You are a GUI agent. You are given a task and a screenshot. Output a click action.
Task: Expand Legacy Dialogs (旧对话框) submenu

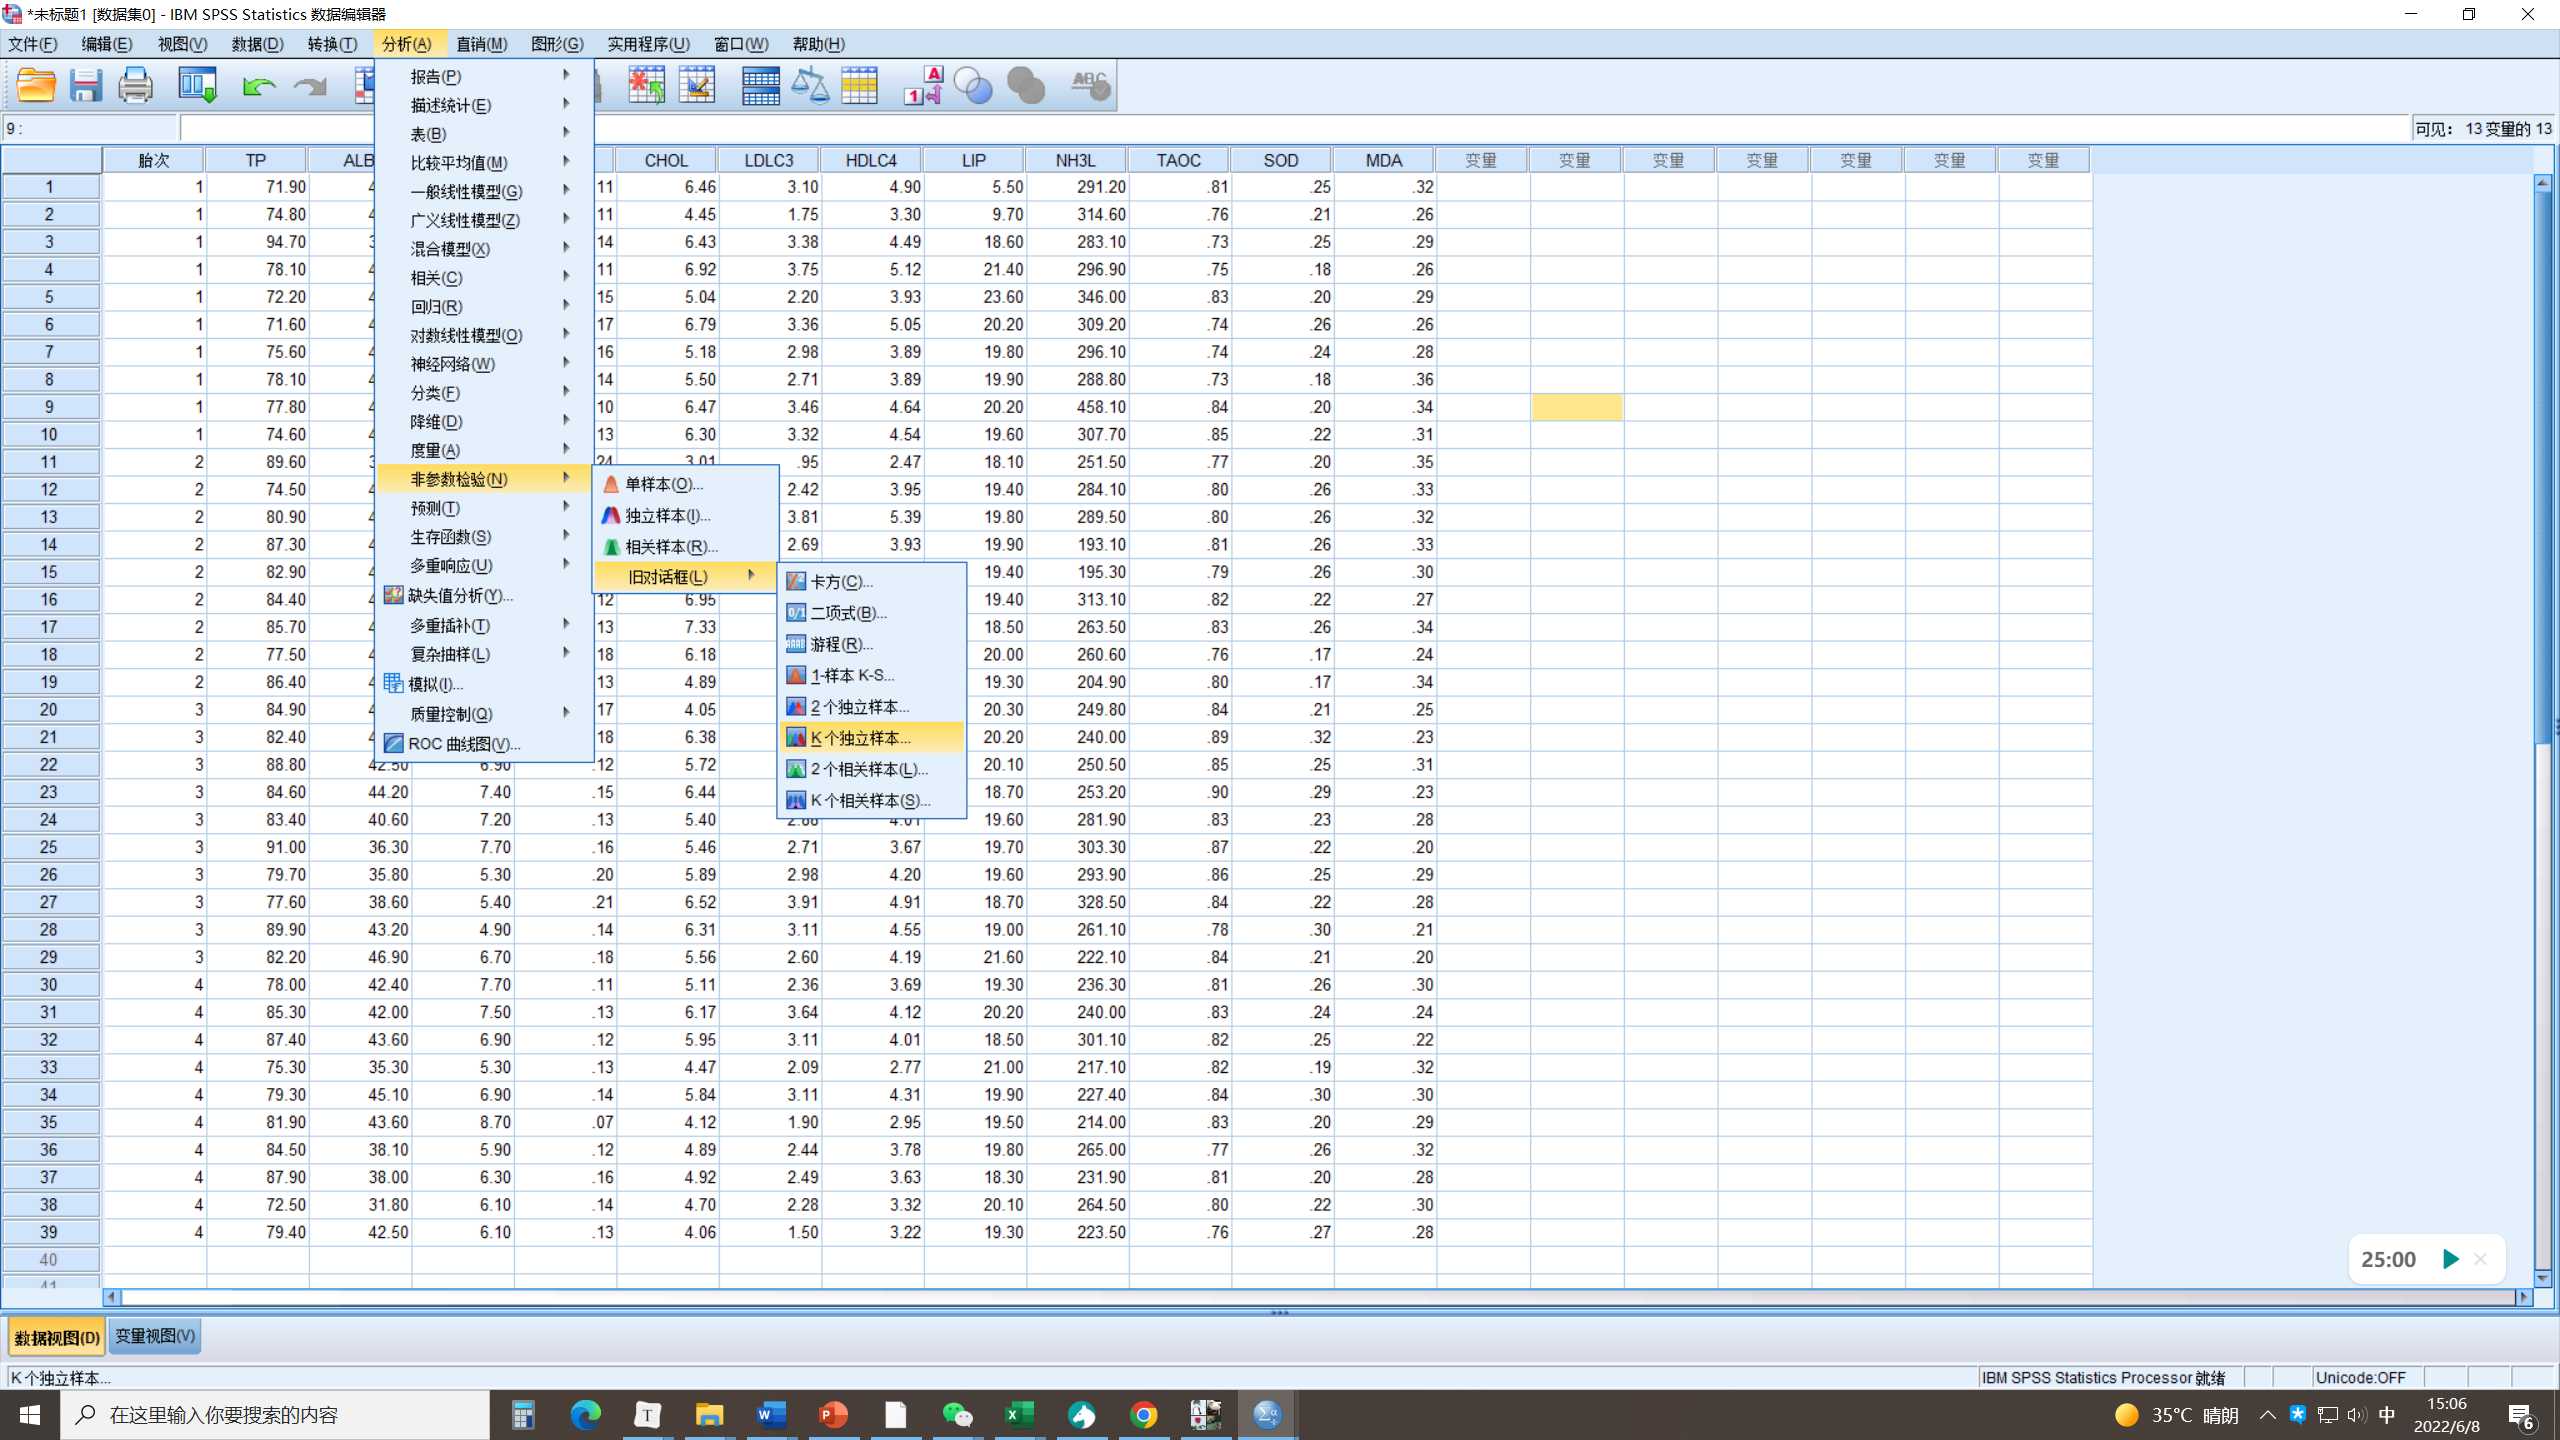point(686,576)
